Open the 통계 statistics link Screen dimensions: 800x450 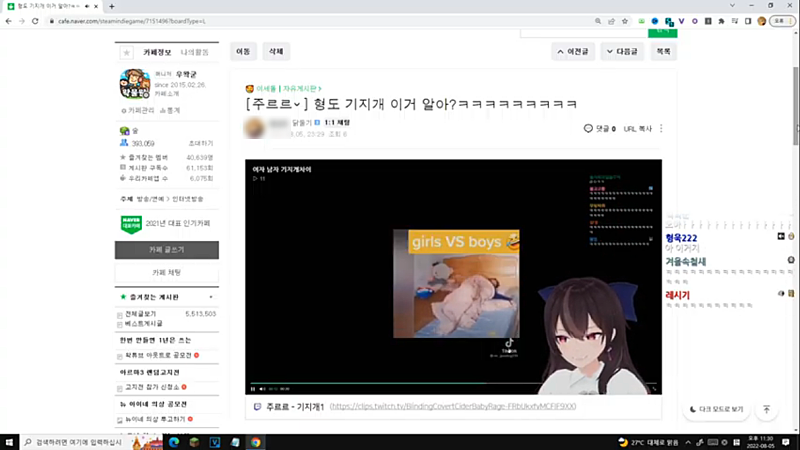[x=170, y=110]
